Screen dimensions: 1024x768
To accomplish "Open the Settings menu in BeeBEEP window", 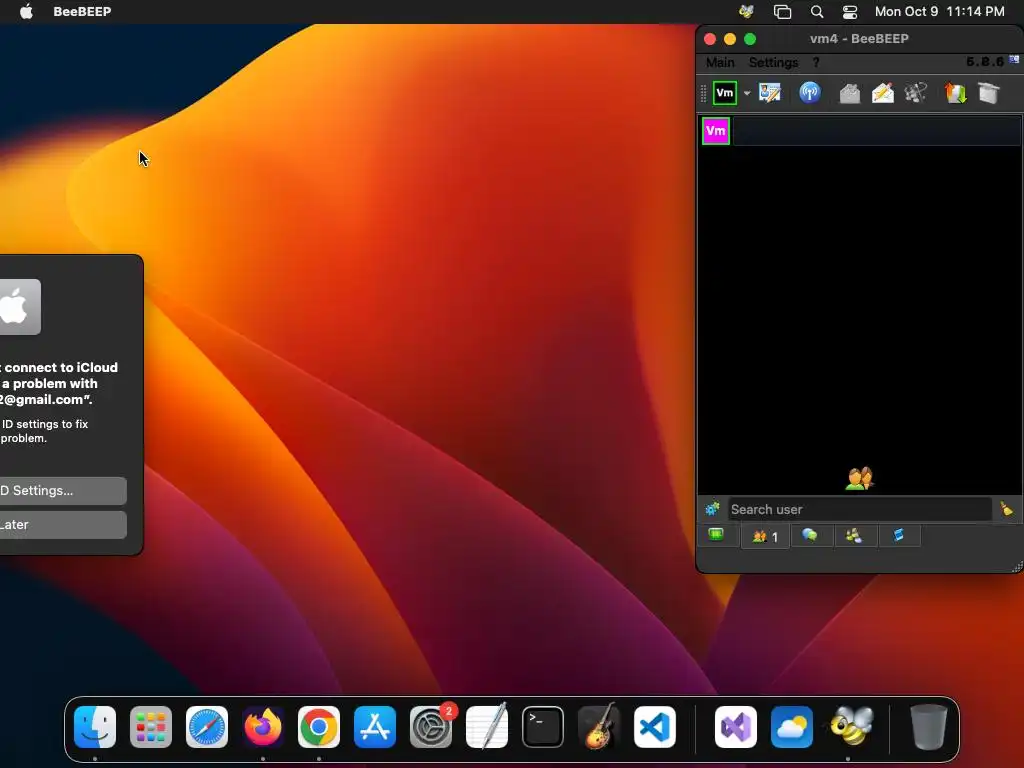I will [x=773, y=63].
